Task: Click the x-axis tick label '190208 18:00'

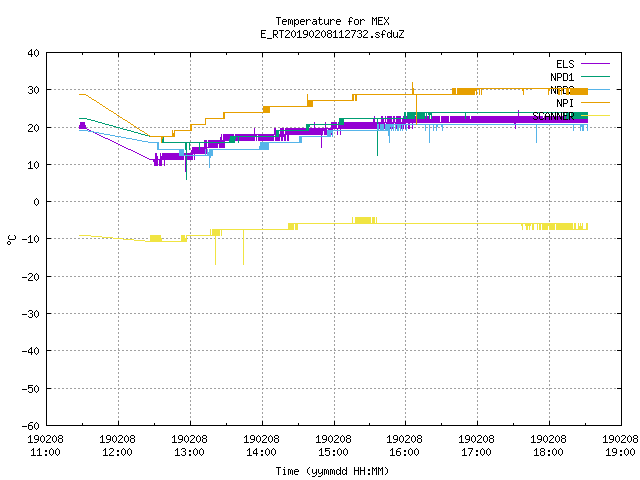Action: click(548, 446)
